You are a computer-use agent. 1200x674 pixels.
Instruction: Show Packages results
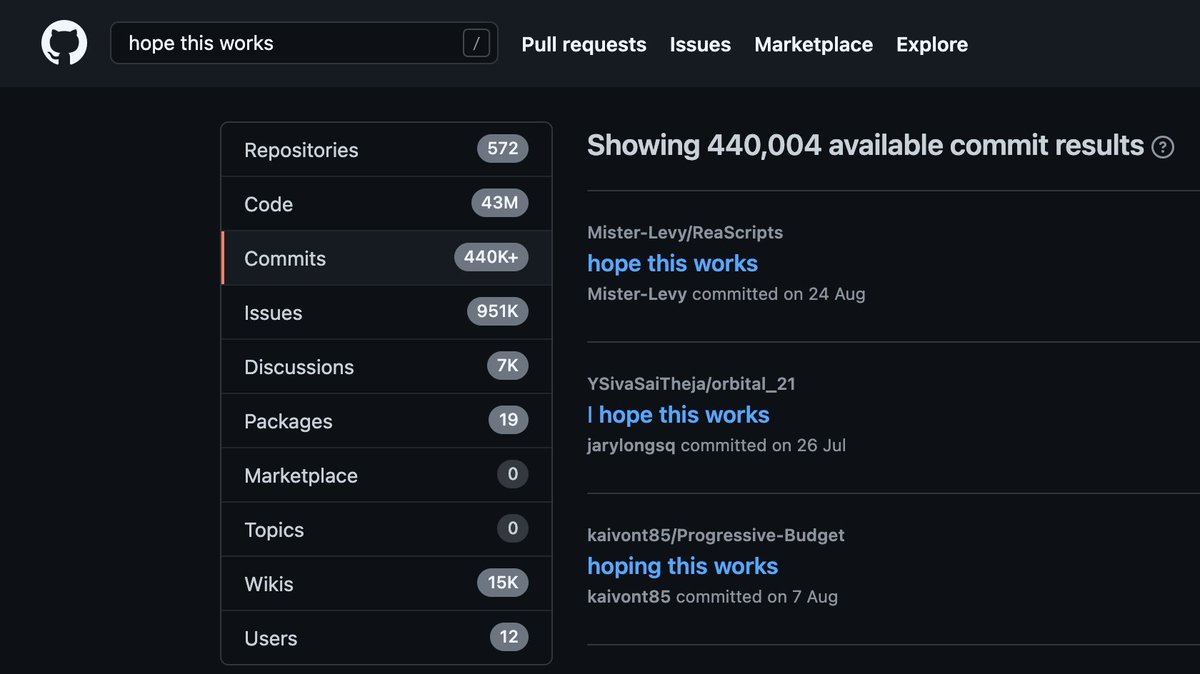click(386, 421)
